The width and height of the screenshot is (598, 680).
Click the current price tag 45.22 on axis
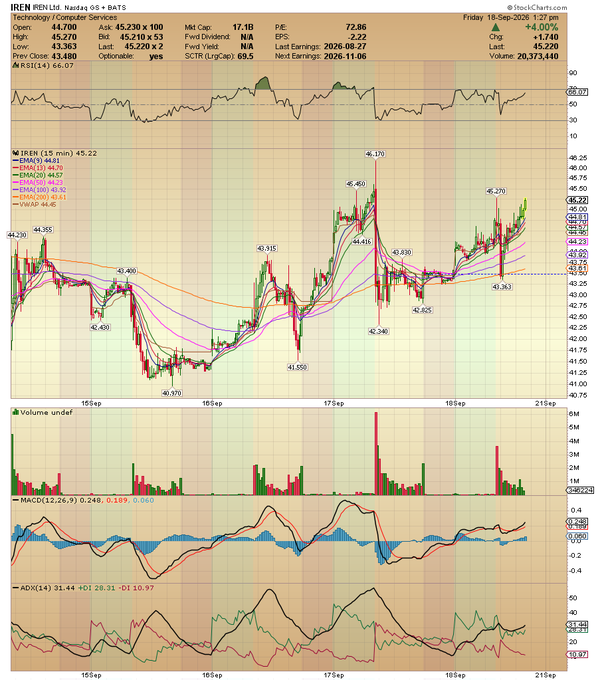(x=578, y=200)
